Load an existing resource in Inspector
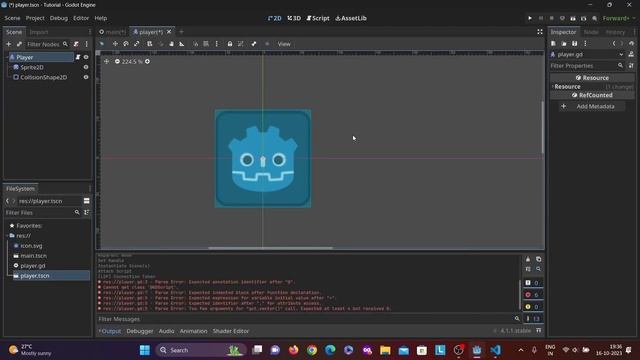Screen dimensions: 640x360 pyautogui.click(x=564, y=43)
